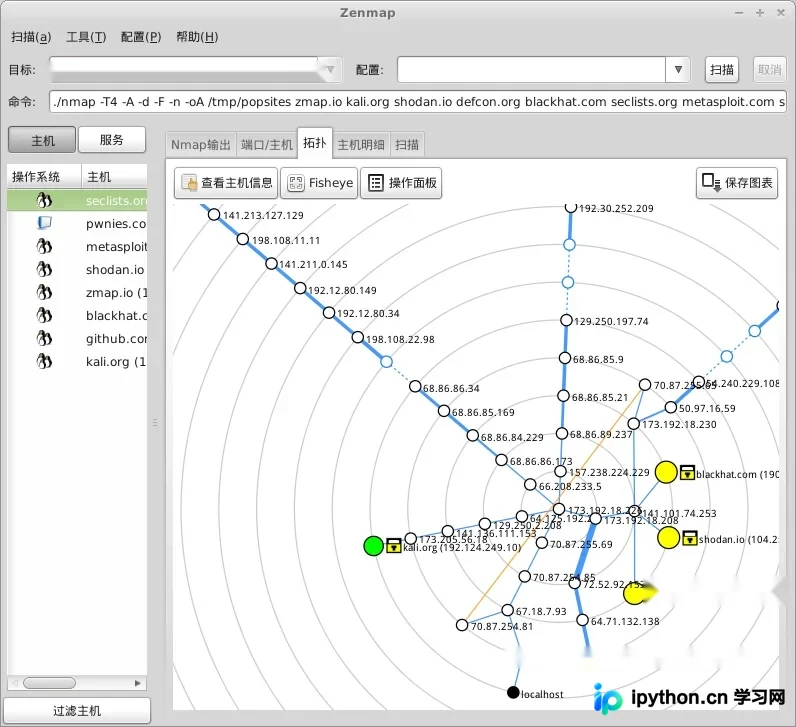Click the scrollbar right arrow in host list
Image resolution: width=796 pixels, height=727 pixels.
click(x=137, y=683)
